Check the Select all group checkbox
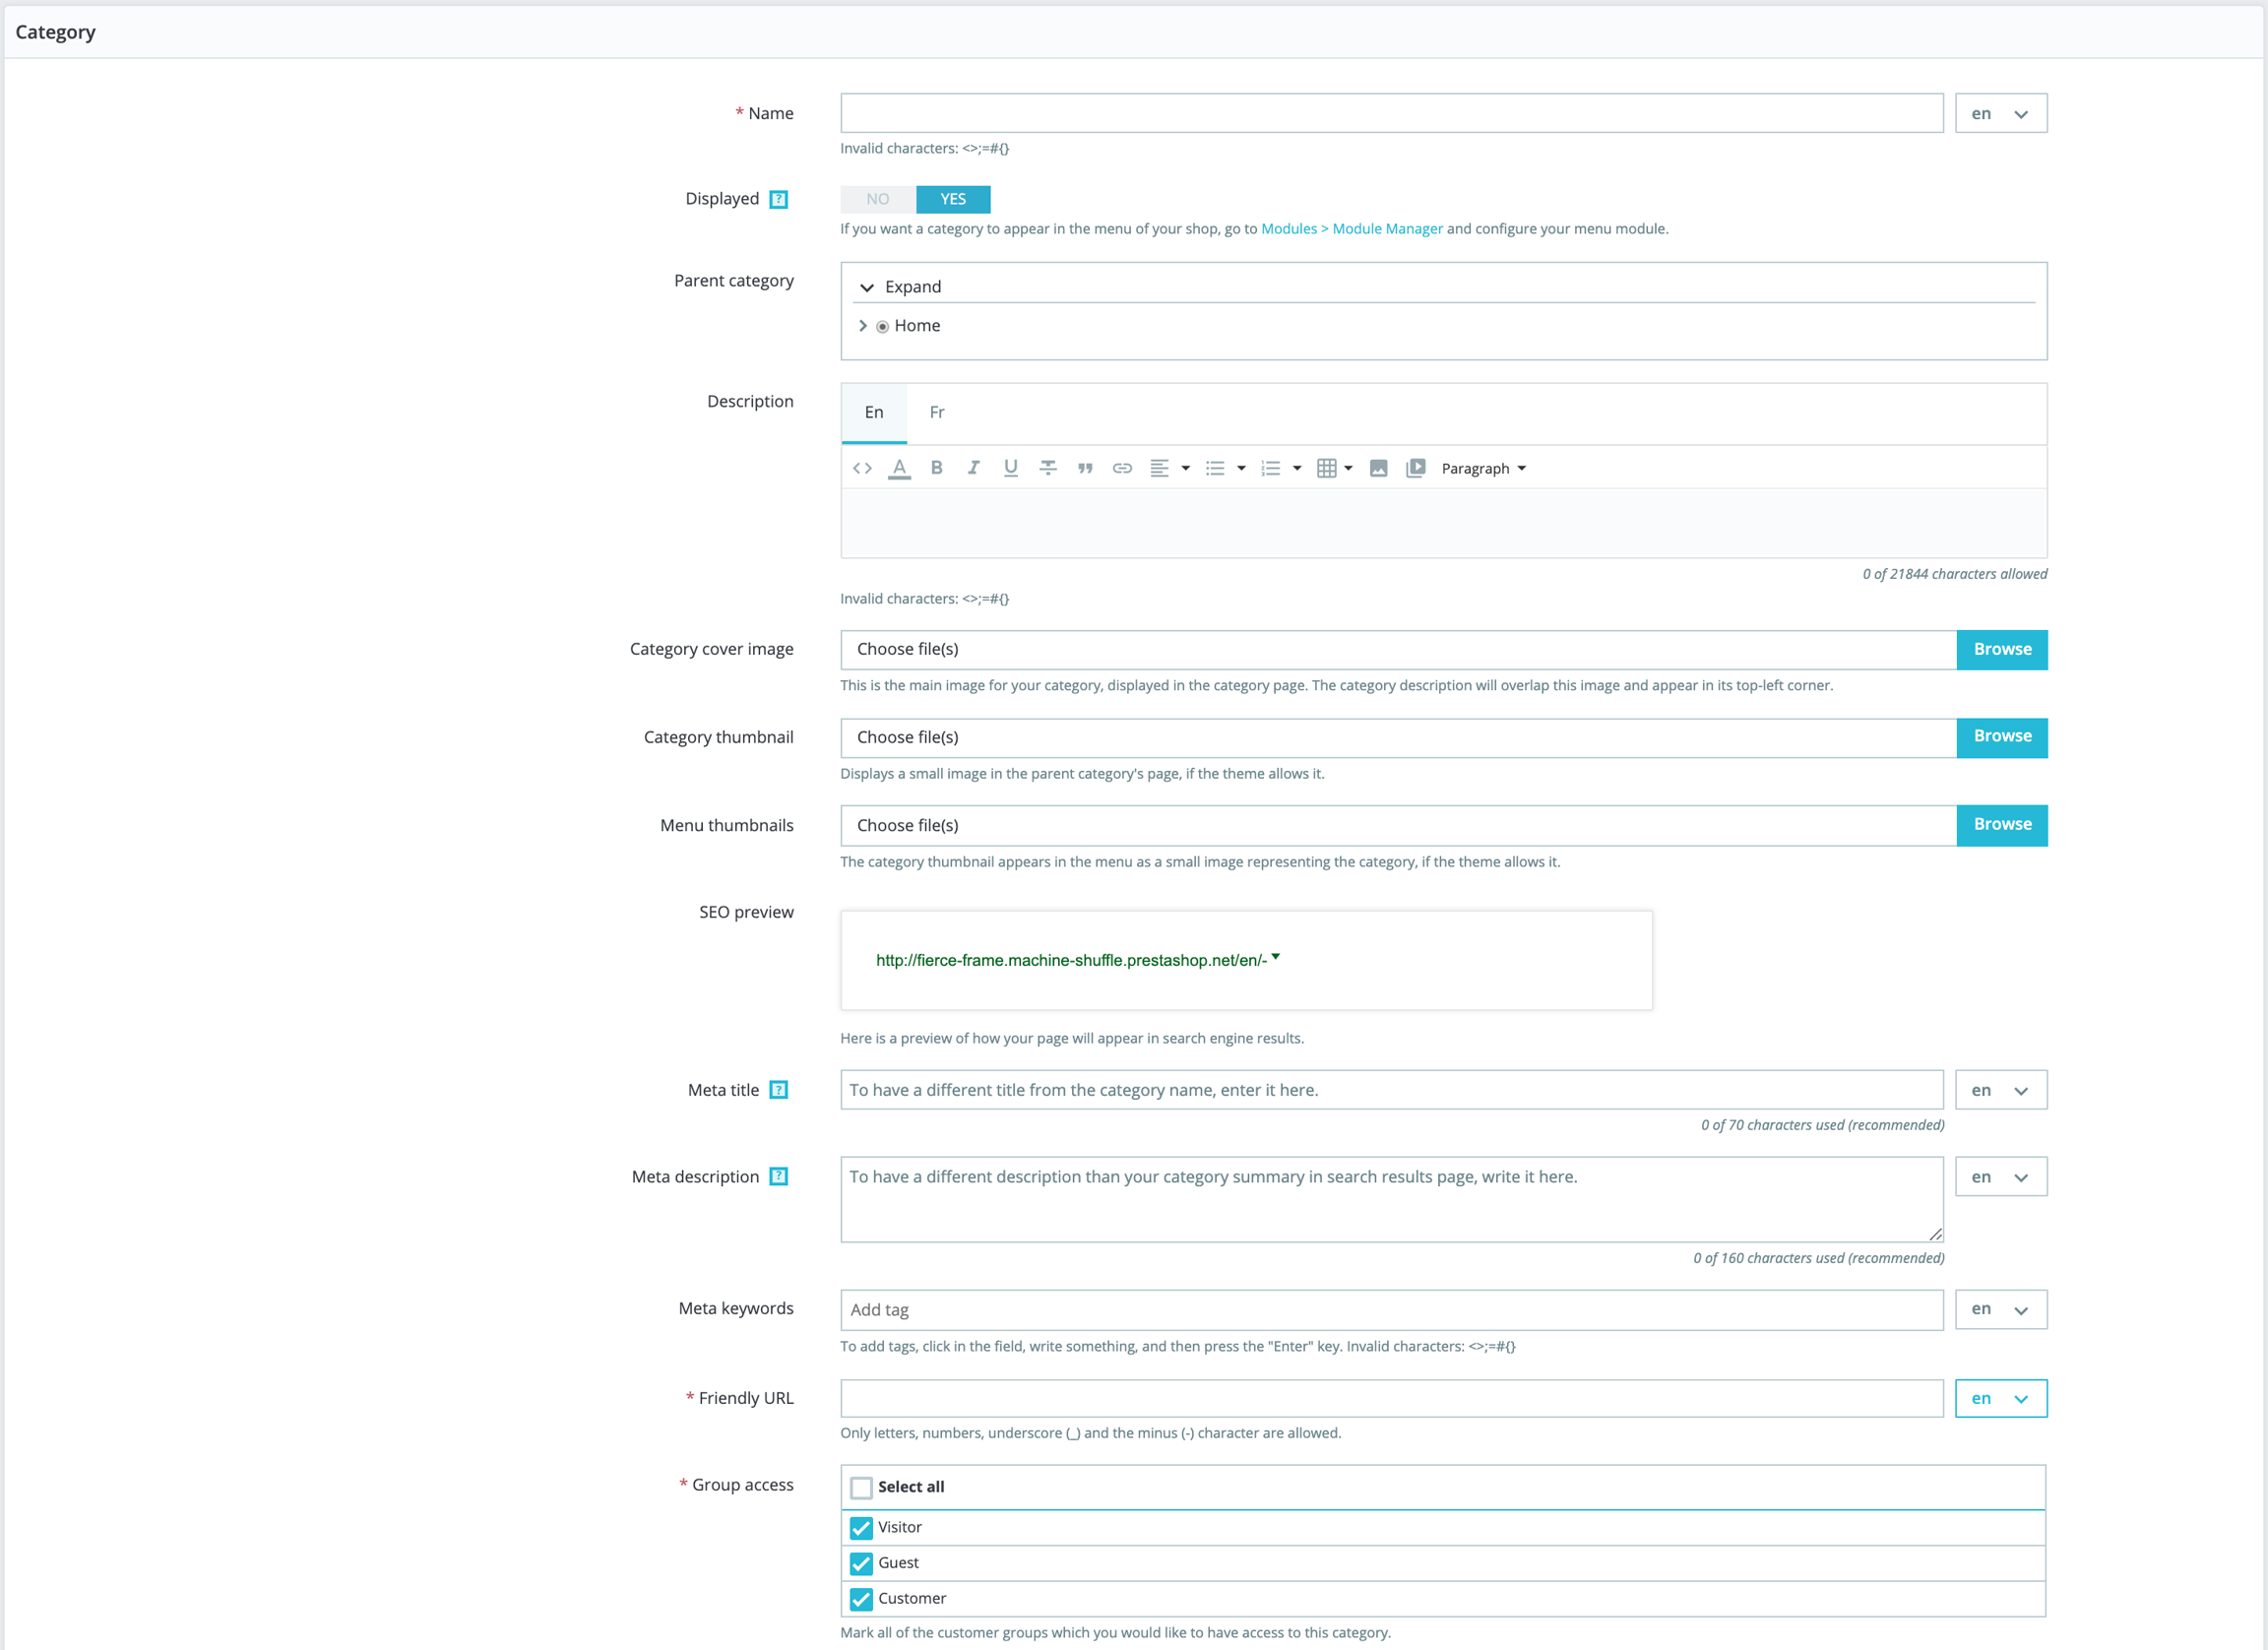Viewport: 2268px width, 1650px height. [x=861, y=1487]
